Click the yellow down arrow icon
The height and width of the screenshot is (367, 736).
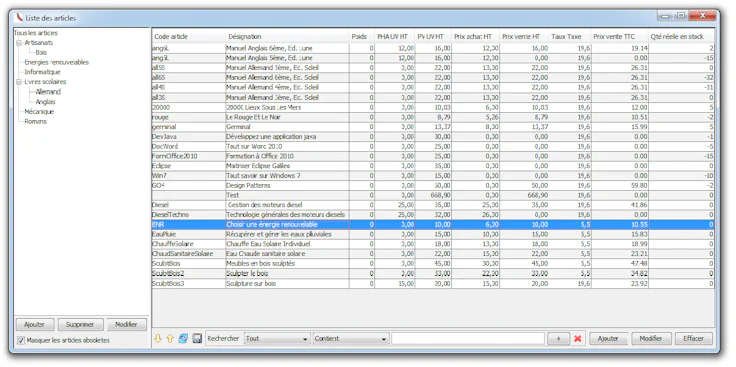tap(158, 338)
